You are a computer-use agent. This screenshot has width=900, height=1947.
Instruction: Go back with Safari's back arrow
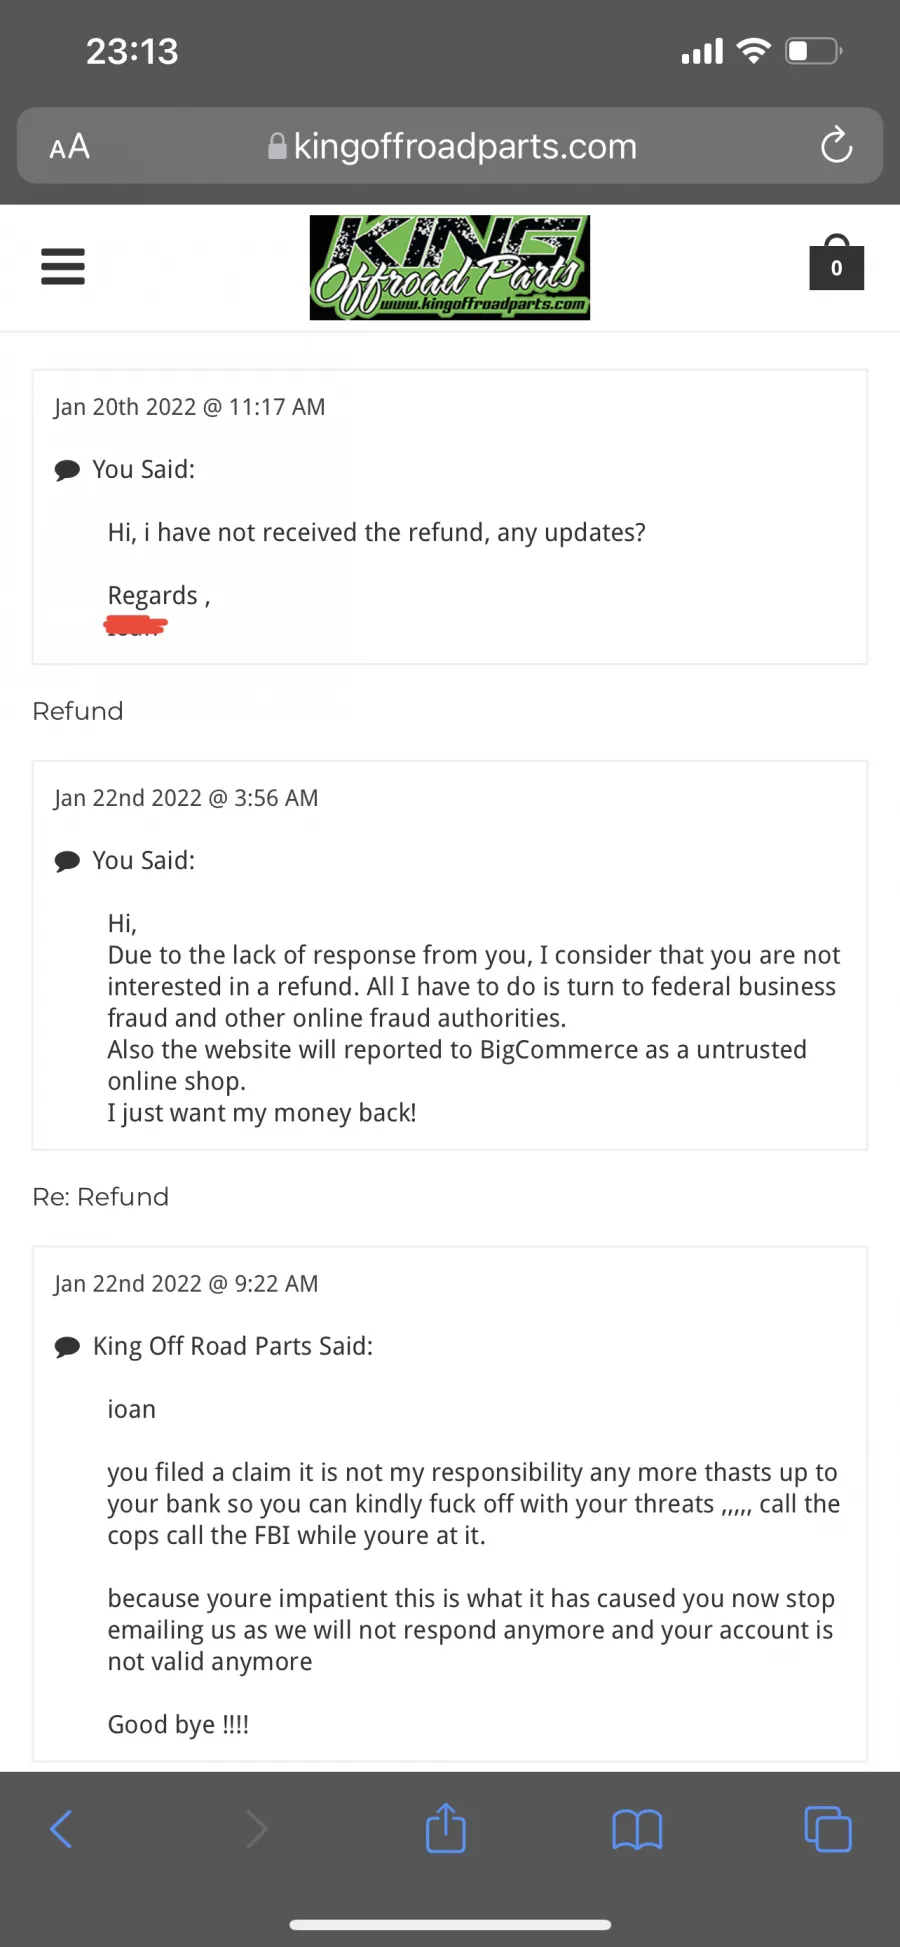tap(61, 1829)
